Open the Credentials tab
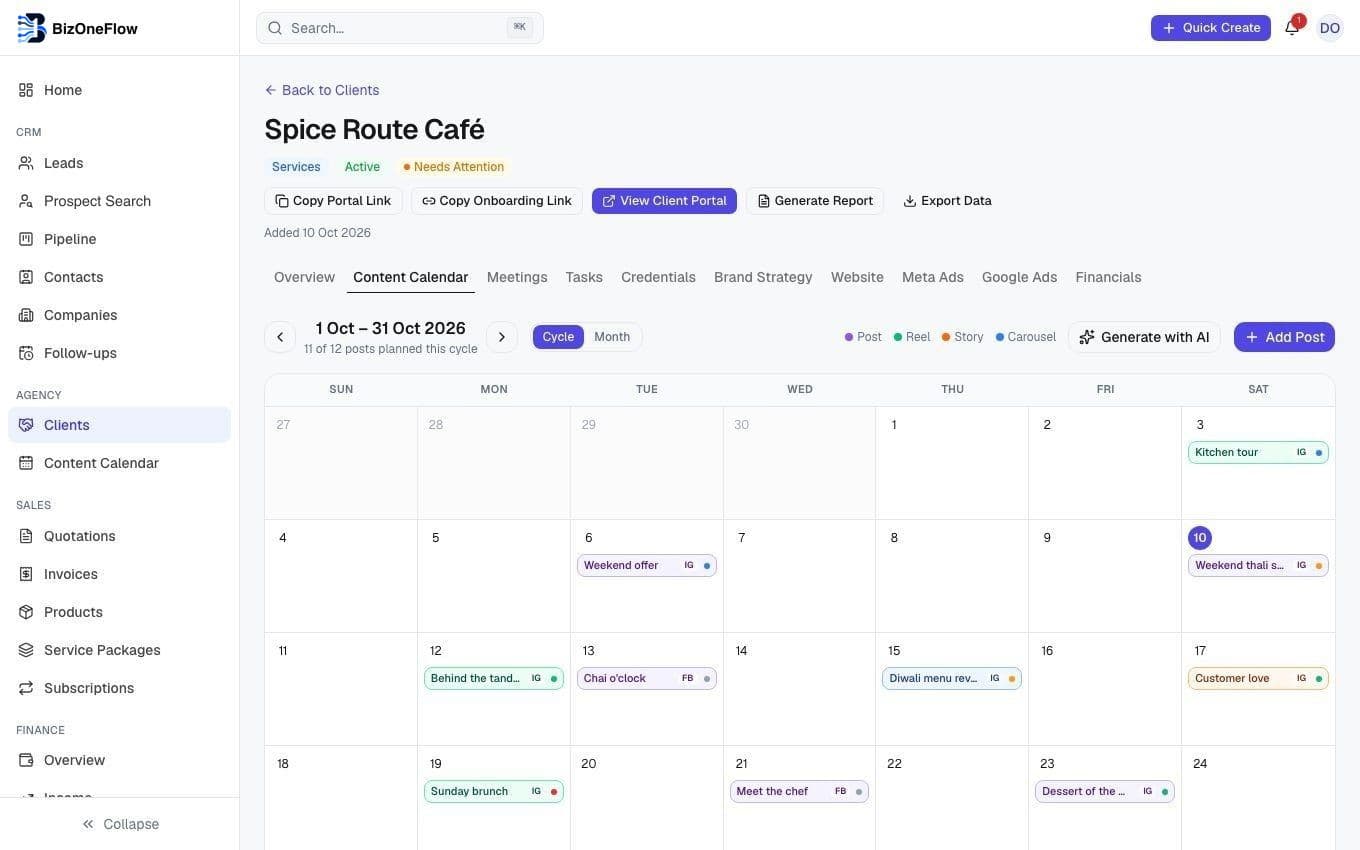The width and height of the screenshot is (1360, 850). 658,277
